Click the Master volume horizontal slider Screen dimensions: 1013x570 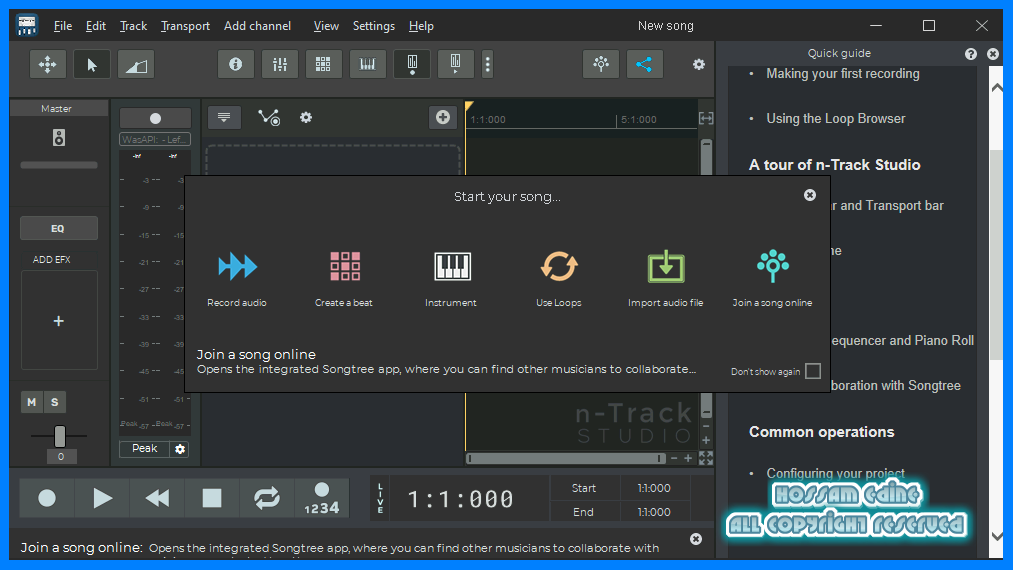pos(59,165)
